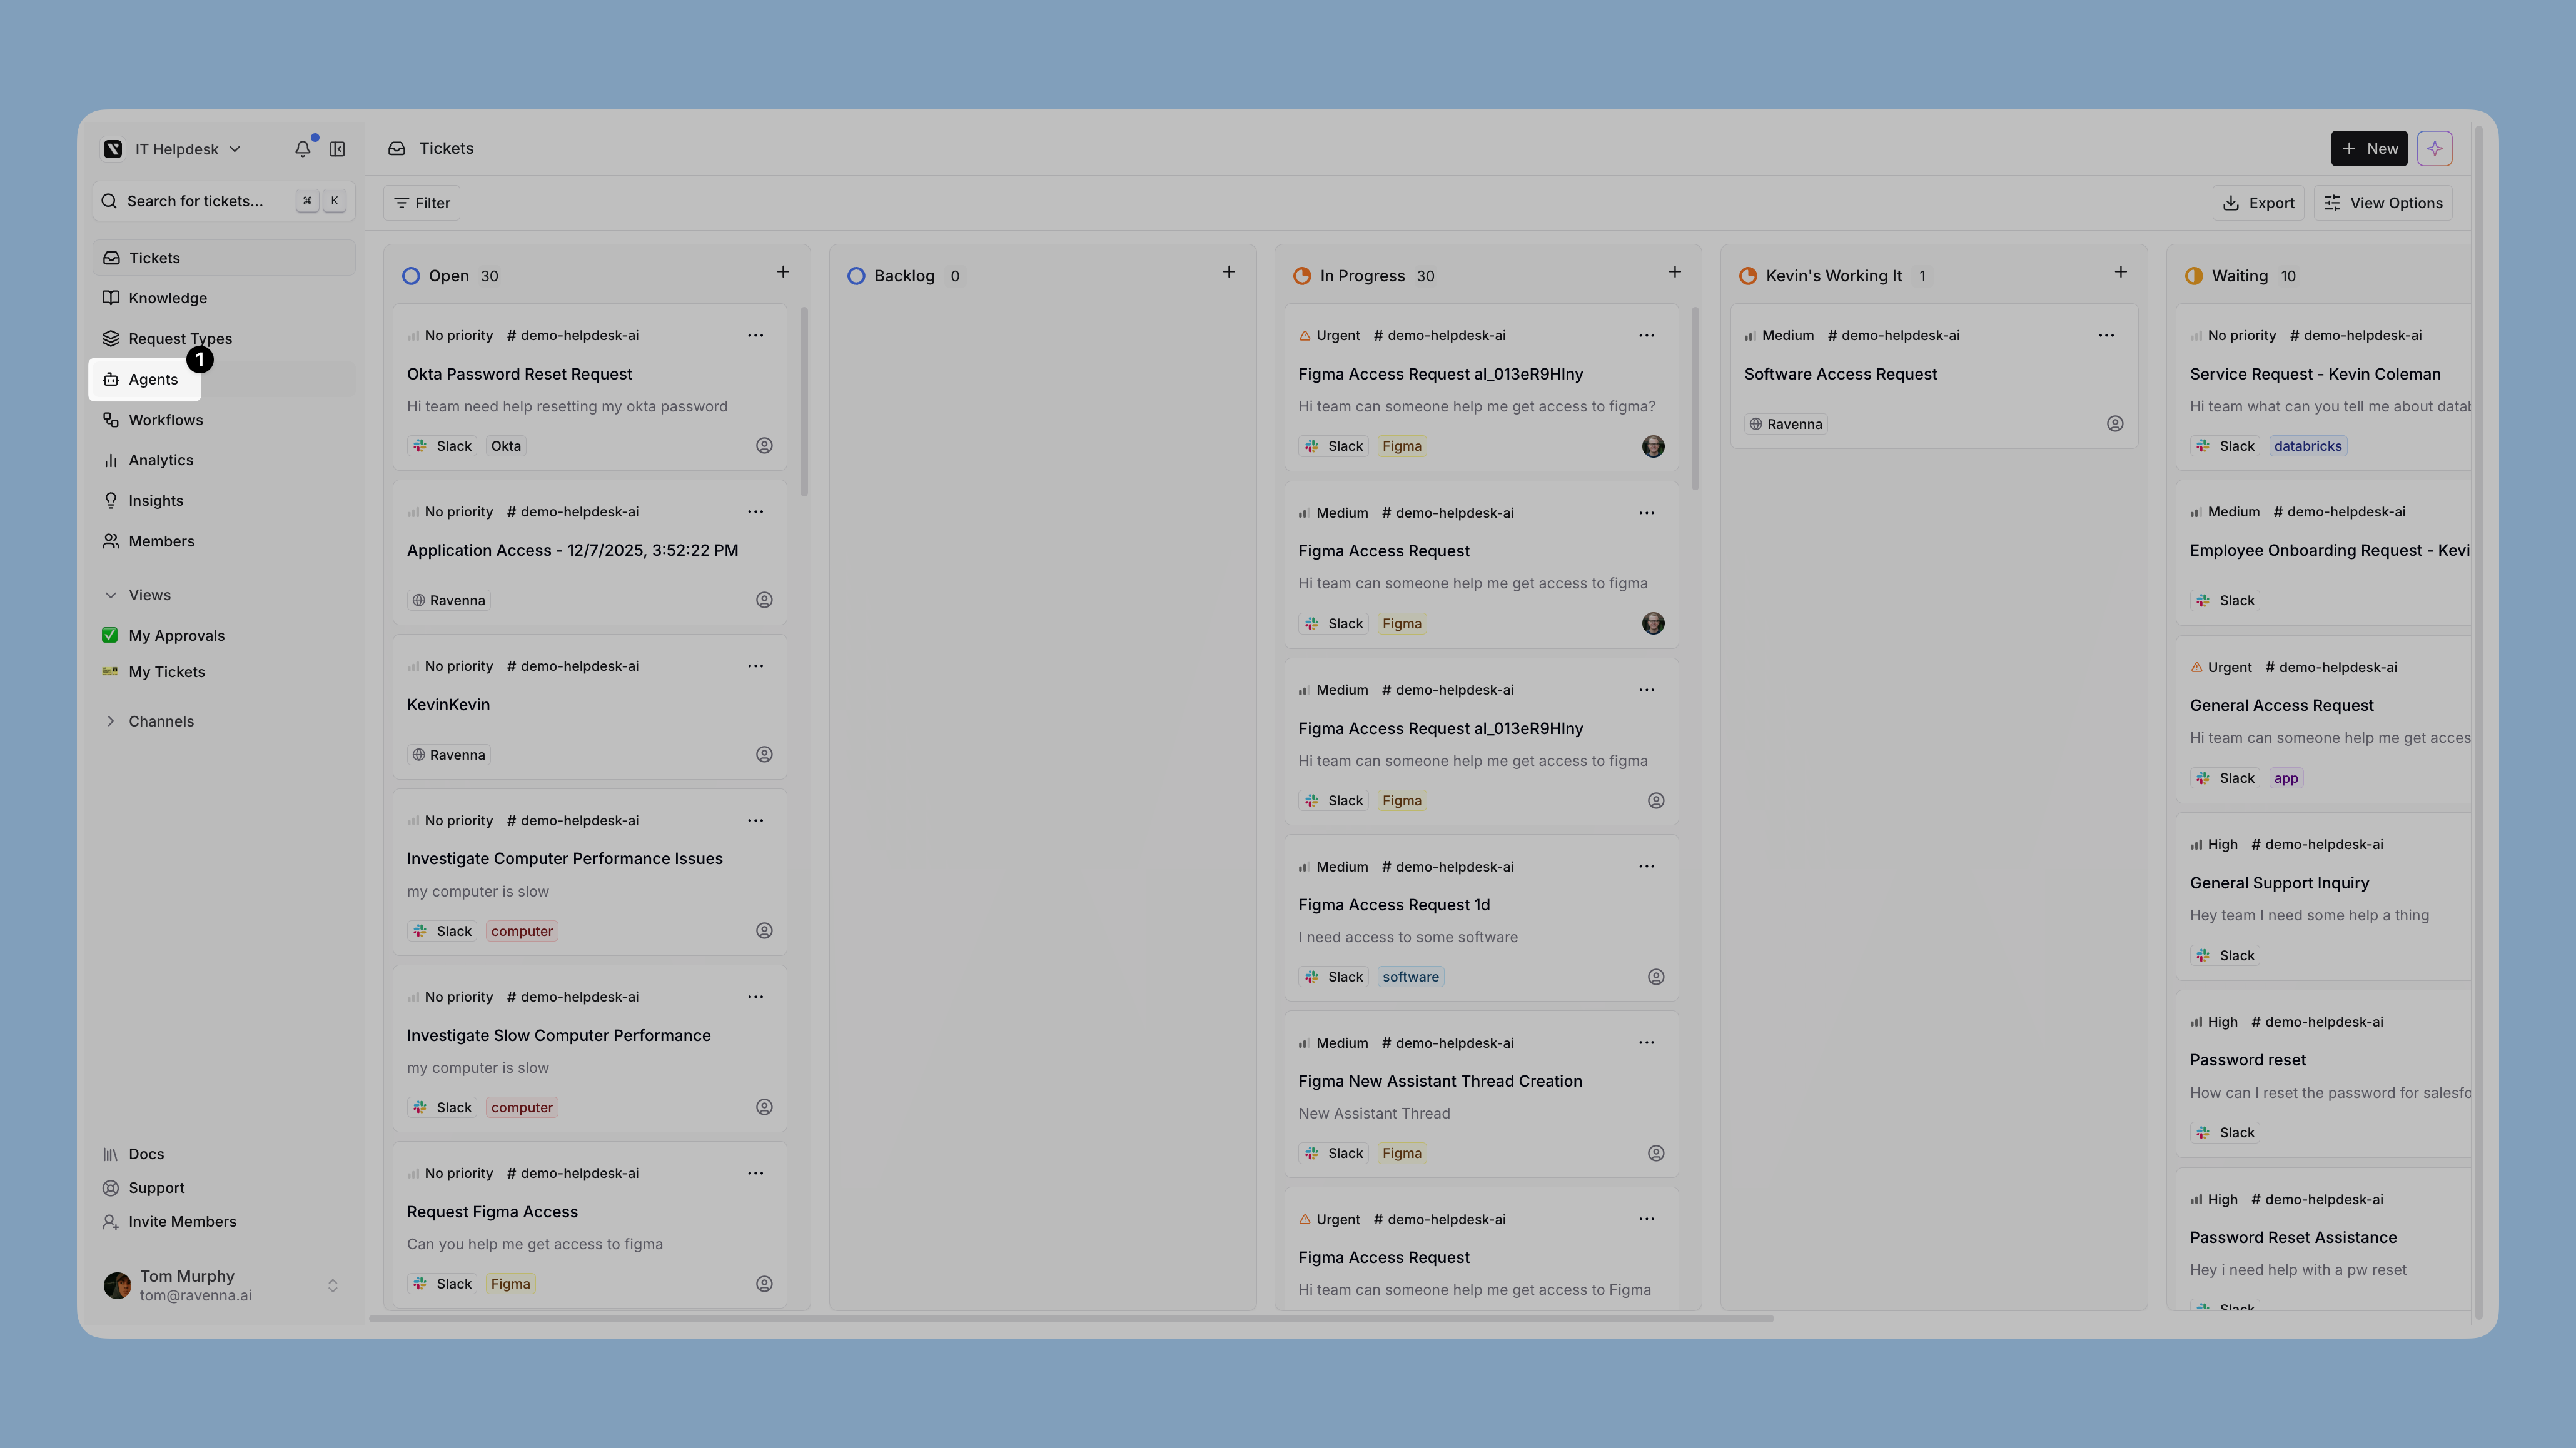
Task: Open My Approvals view with checkmark
Action: pos(176,636)
